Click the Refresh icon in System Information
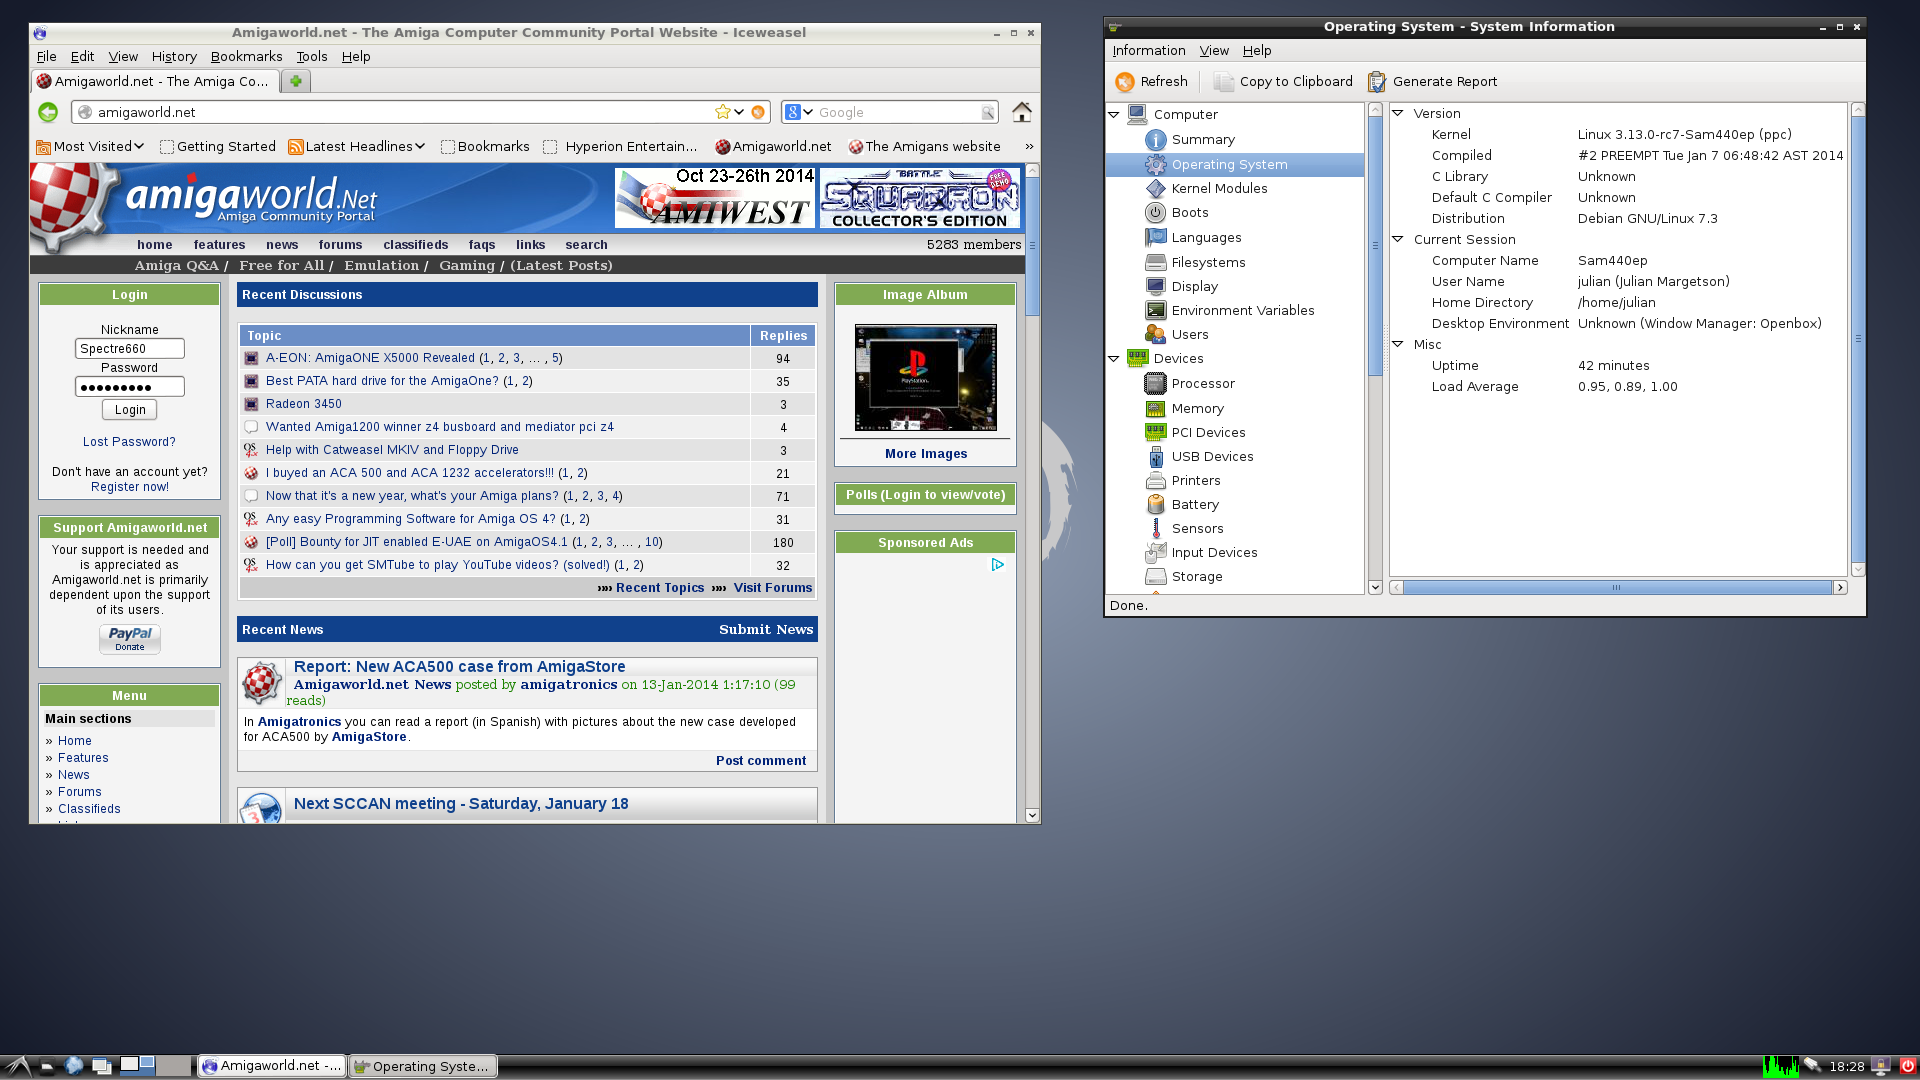1920x1080 pixels. (1125, 82)
